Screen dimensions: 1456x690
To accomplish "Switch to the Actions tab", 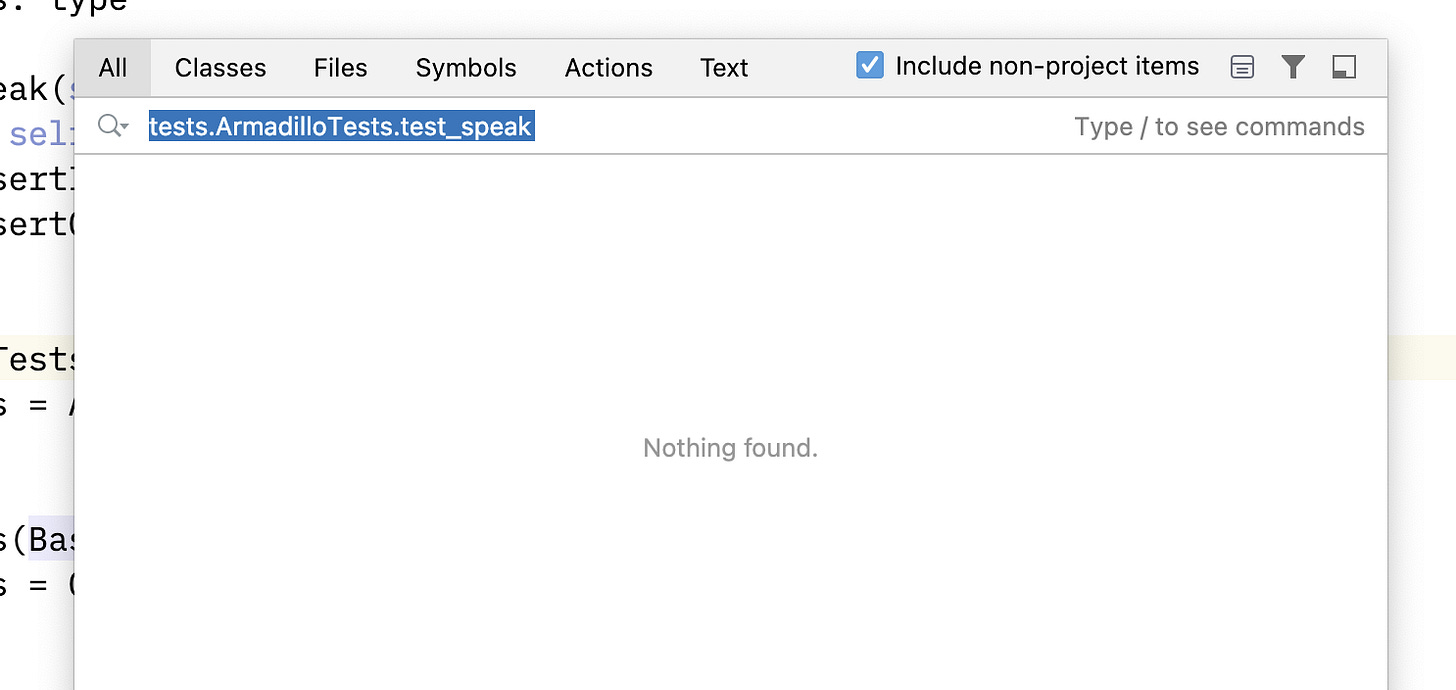I will click(608, 67).
